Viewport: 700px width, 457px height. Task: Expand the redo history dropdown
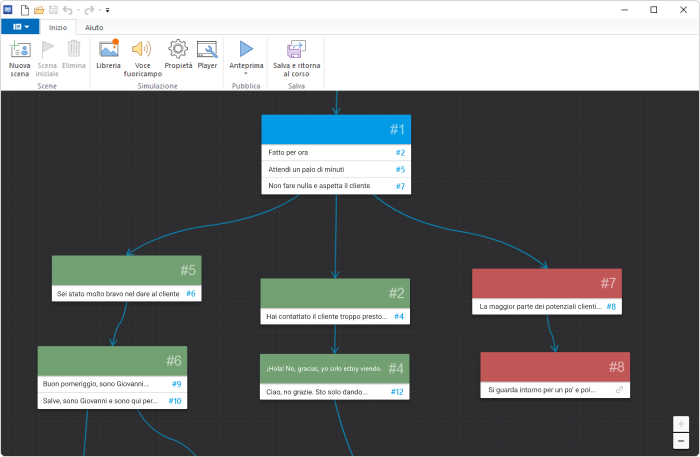tap(100, 10)
